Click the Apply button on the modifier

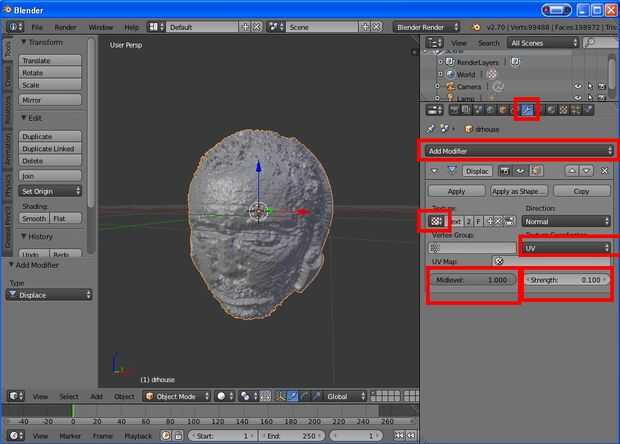(456, 190)
